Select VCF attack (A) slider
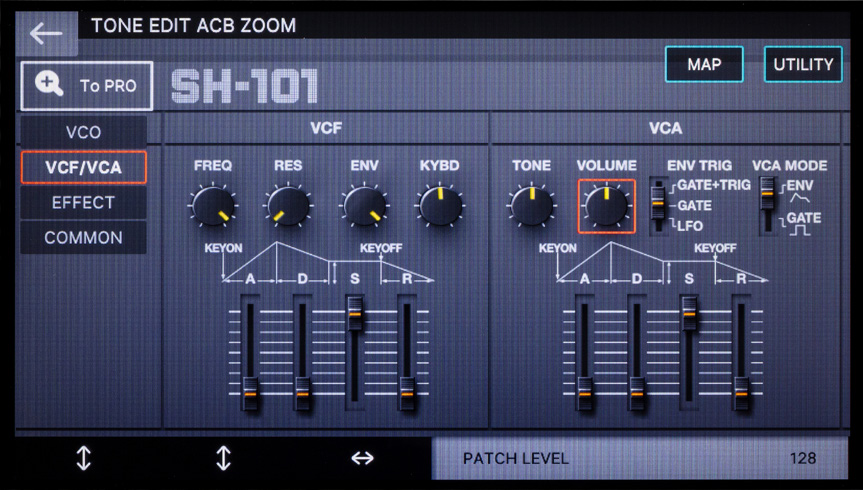863x490 pixels. [250, 353]
